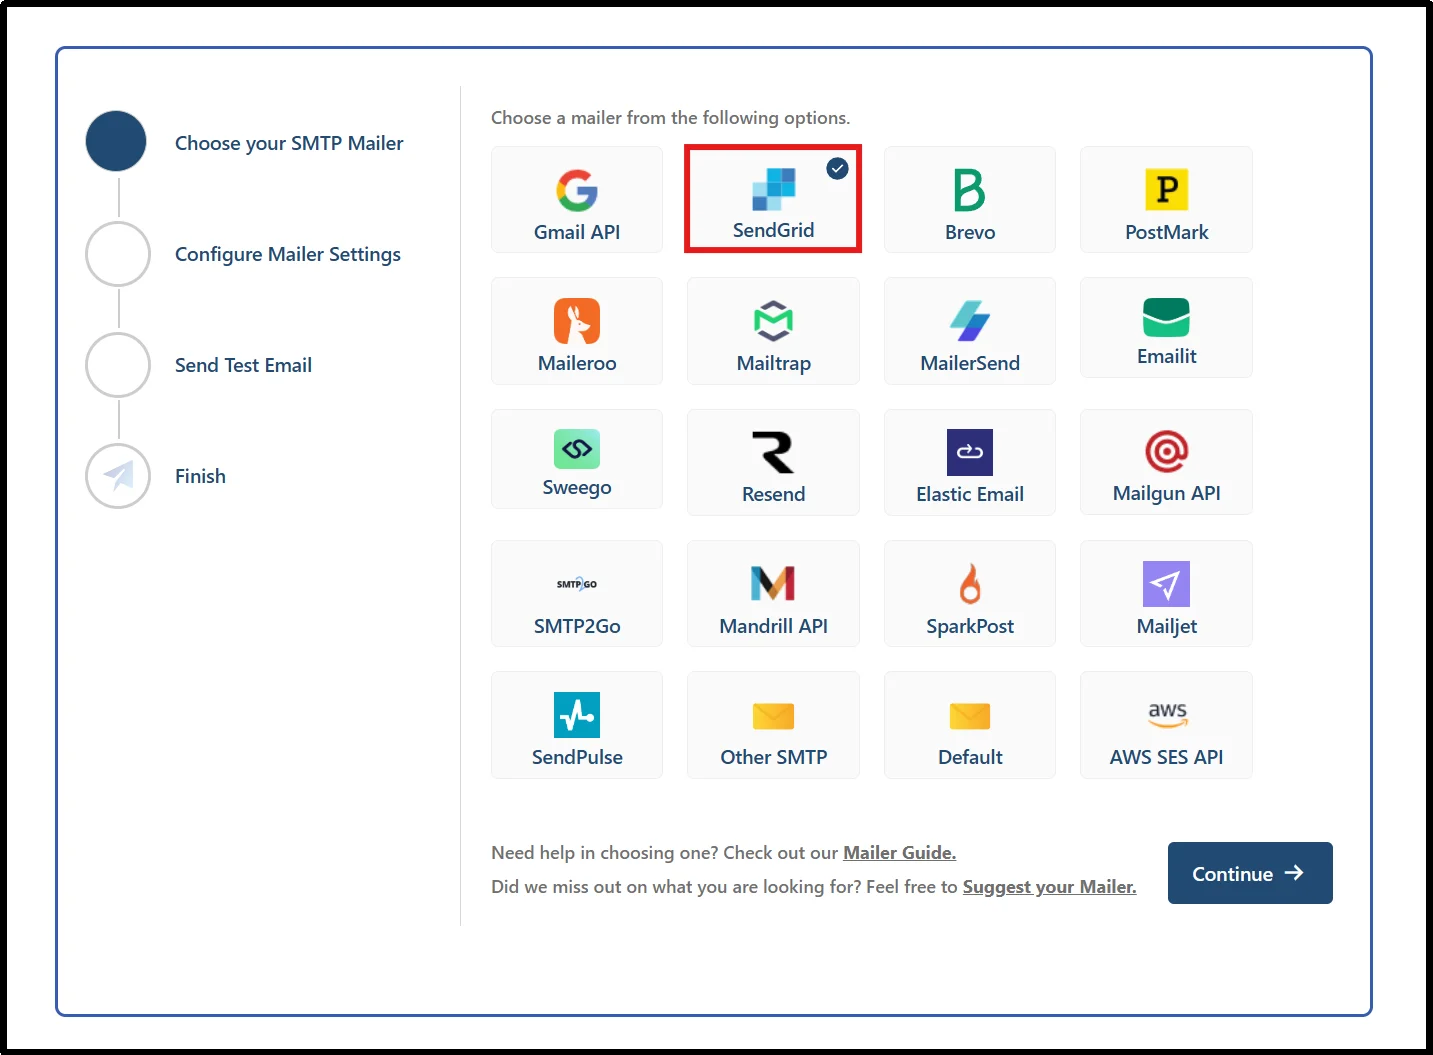Select the Gmail API mailer logo
The height and width of the screenshot is (1055, 1433).
click(x=577, y=190)
